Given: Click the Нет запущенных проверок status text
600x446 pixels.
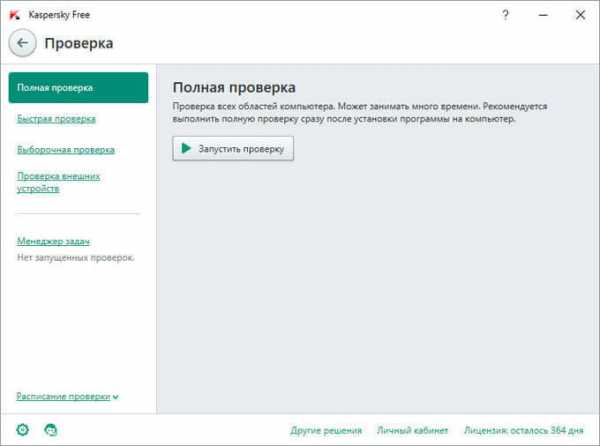Looking at the screenshot, I should point(76,258).
